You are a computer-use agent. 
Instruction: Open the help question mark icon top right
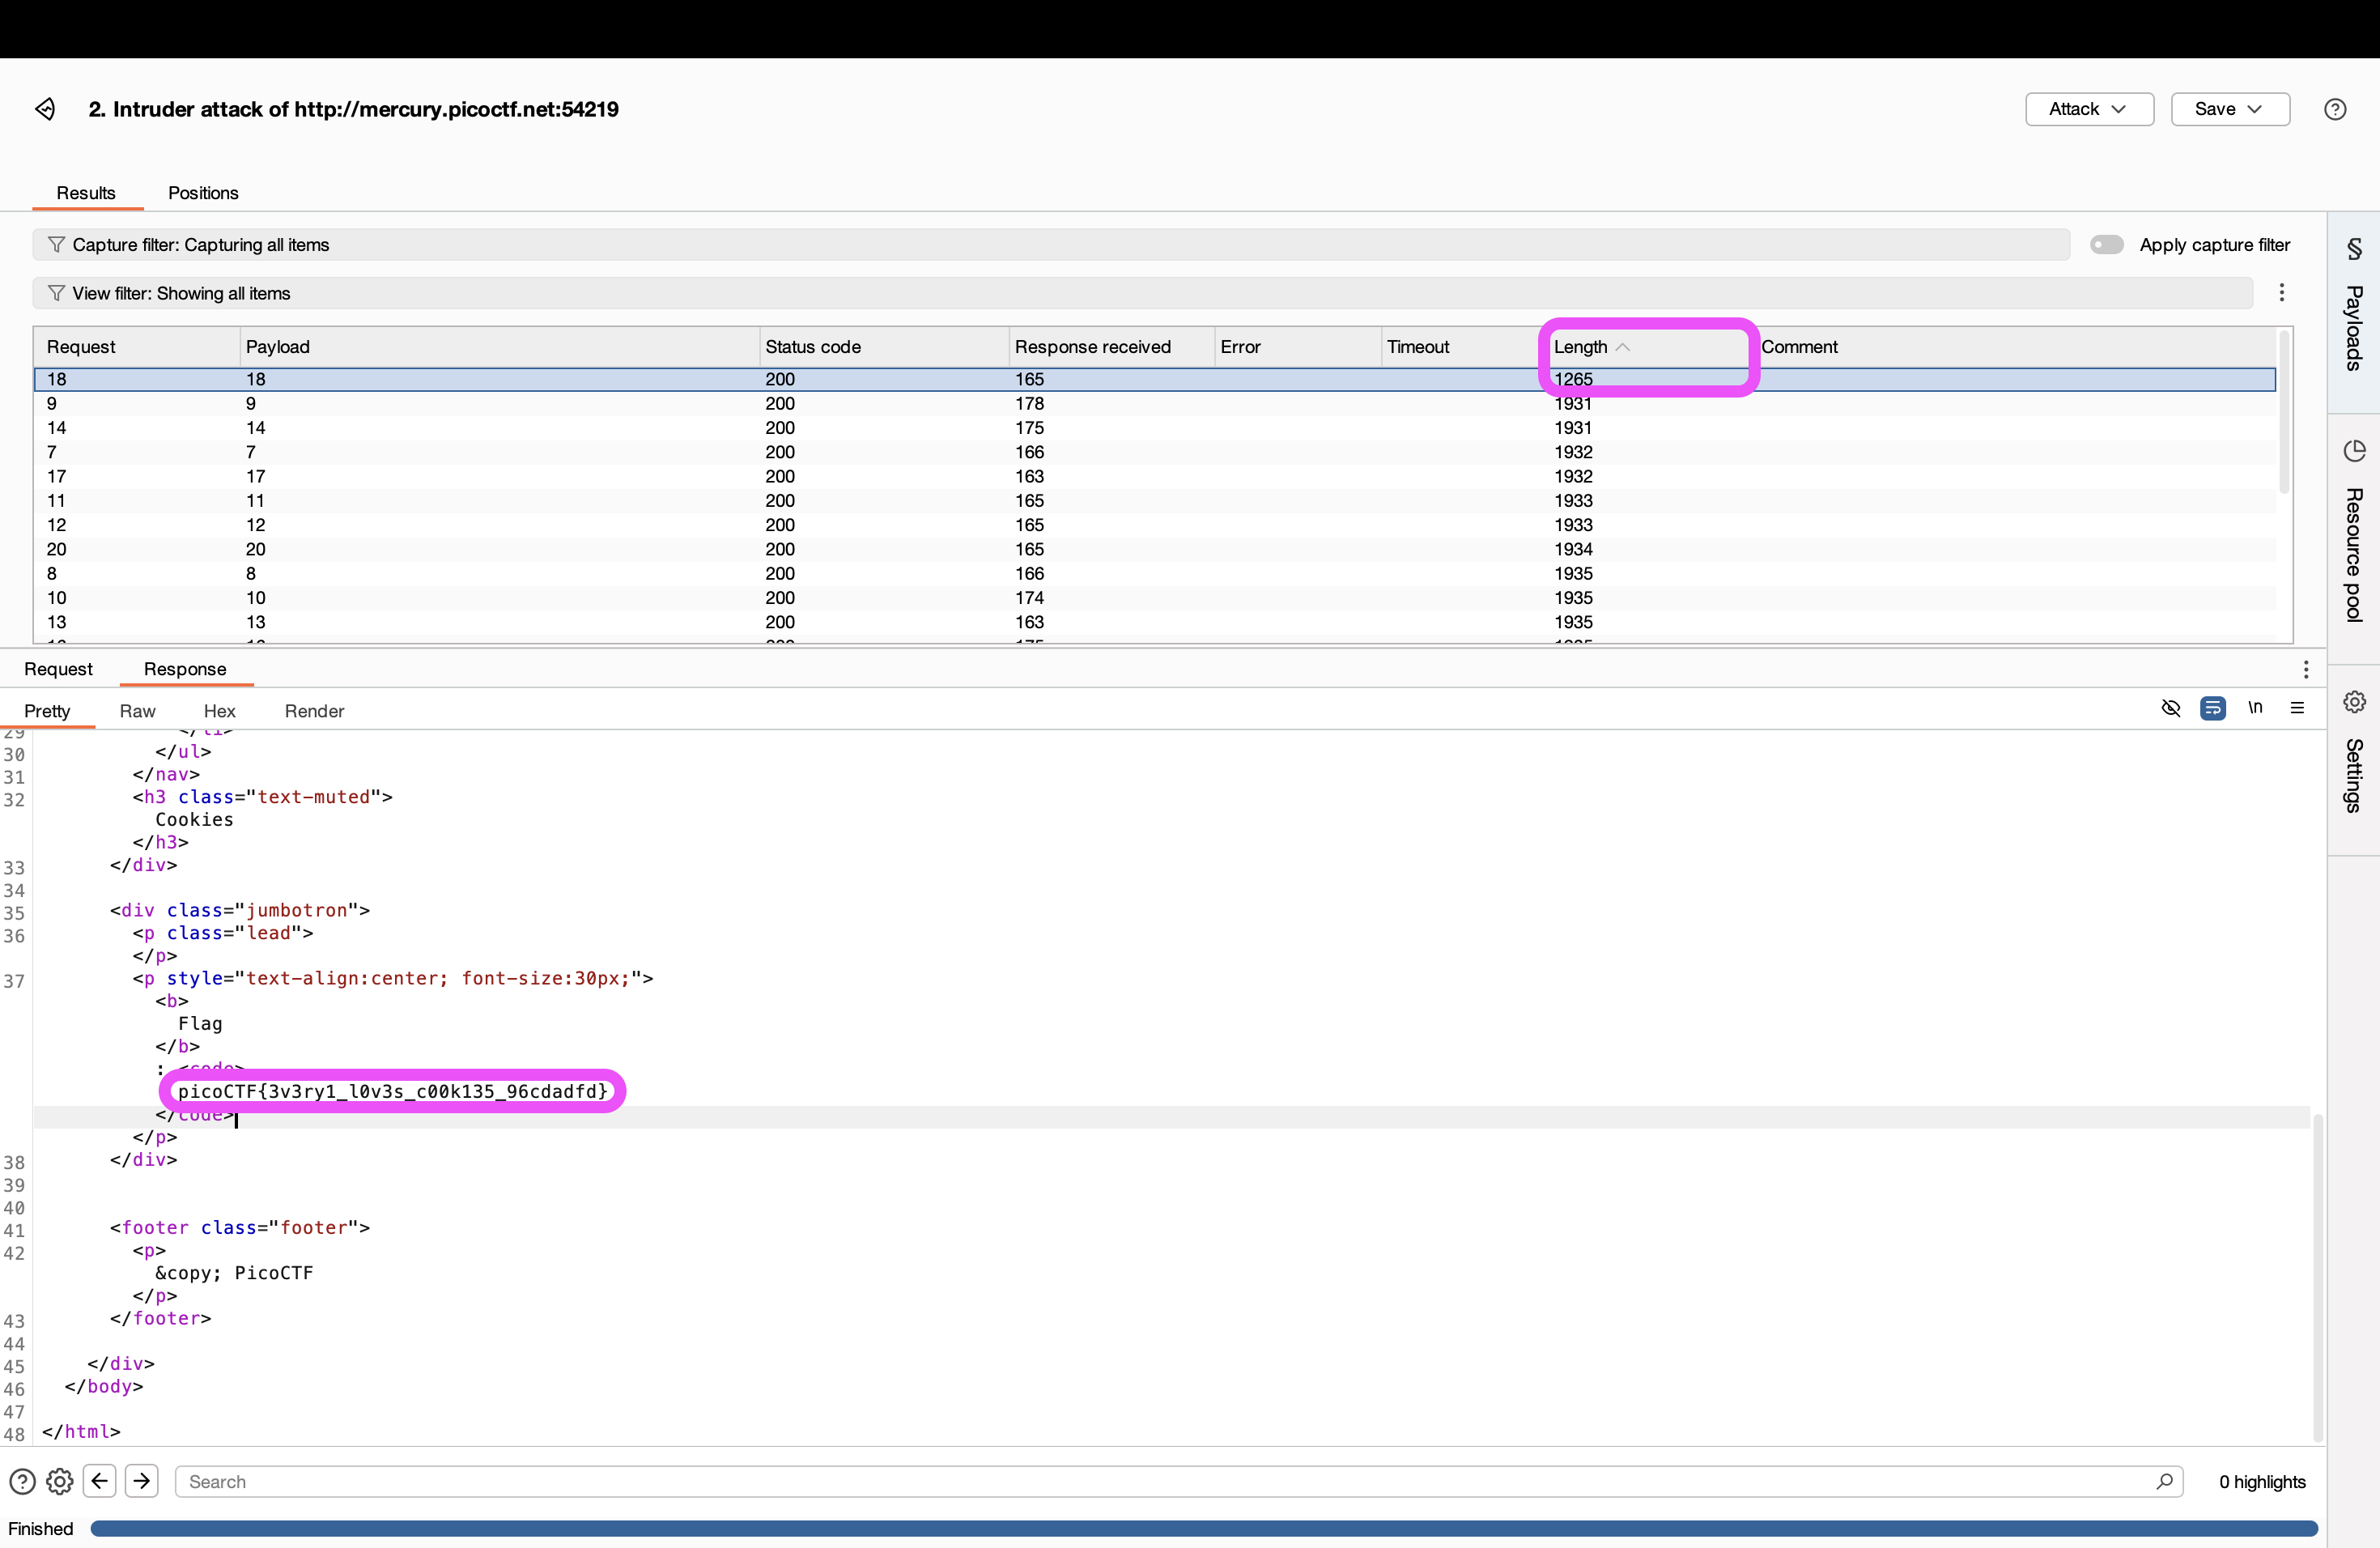2335,109
